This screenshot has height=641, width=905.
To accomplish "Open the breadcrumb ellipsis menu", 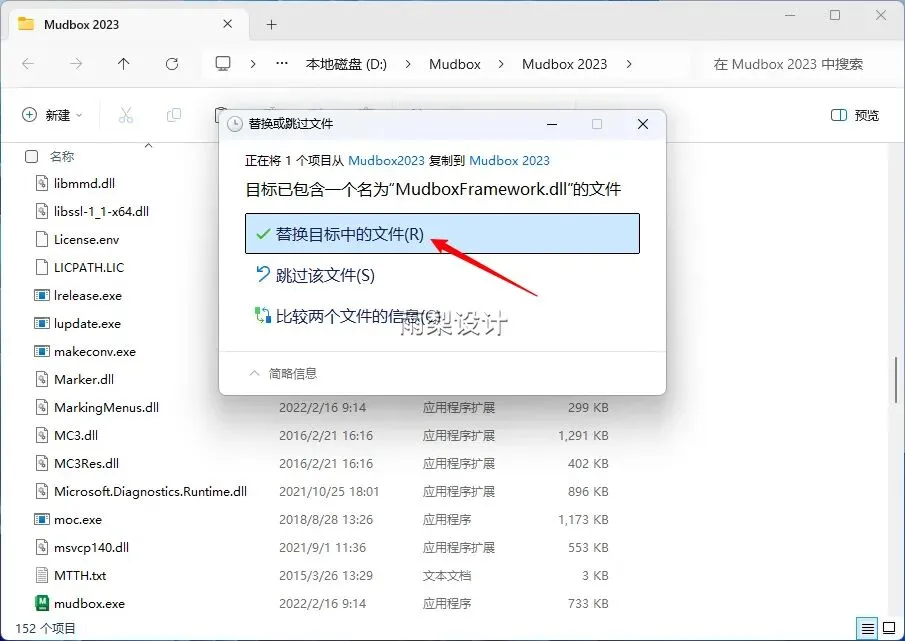I will click(282, 63).
